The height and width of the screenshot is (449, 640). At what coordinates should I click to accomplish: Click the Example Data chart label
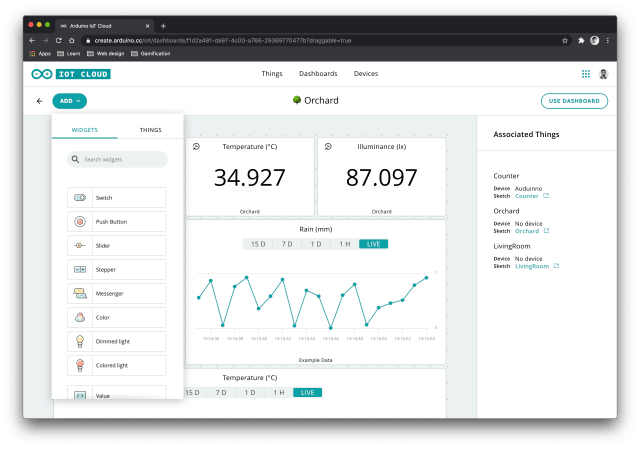point(316,360)
